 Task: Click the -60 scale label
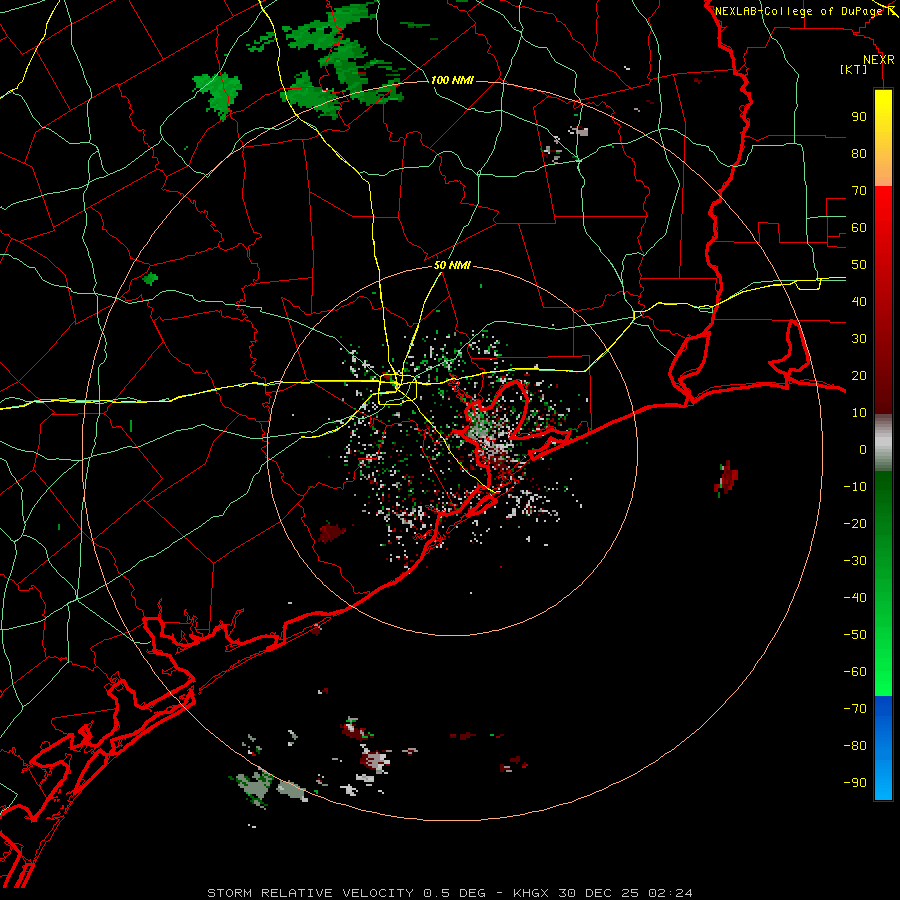[855, 672]
